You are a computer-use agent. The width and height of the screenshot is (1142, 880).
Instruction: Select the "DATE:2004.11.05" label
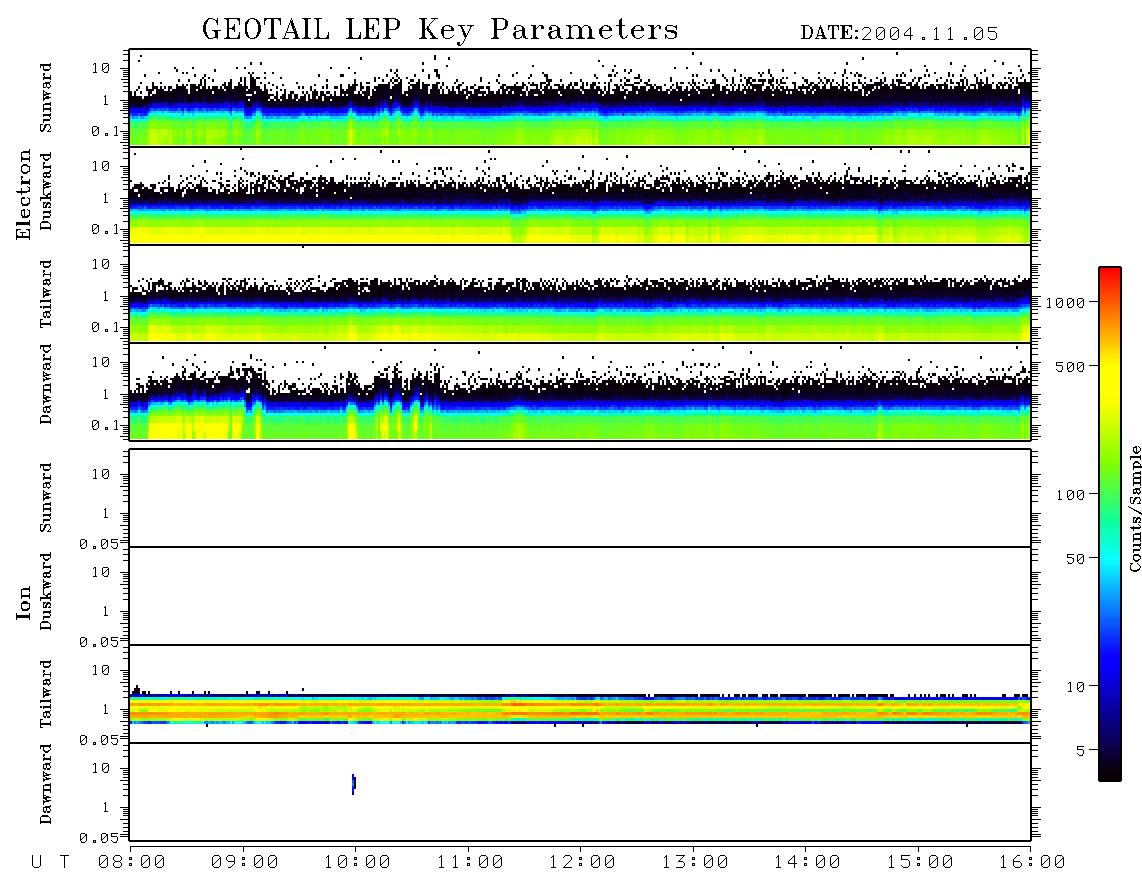click(x=899, y=34)
